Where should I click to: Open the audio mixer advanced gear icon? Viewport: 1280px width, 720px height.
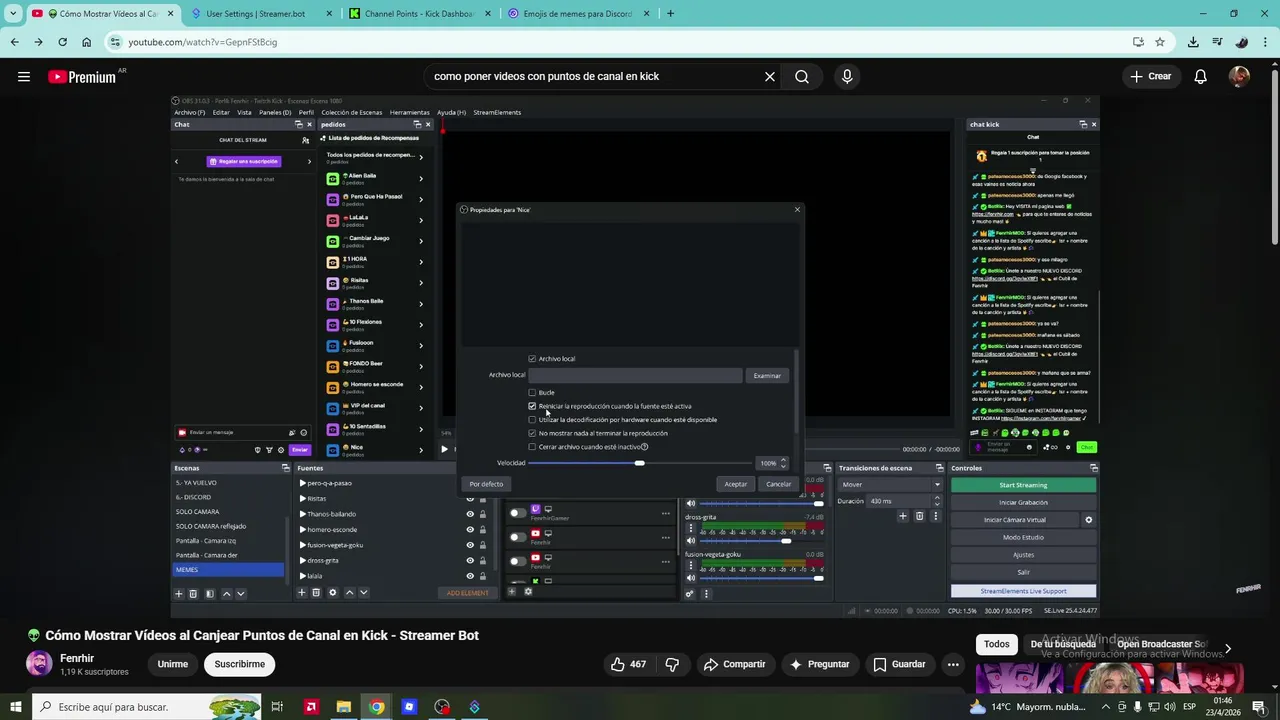(x=689, y=594)
